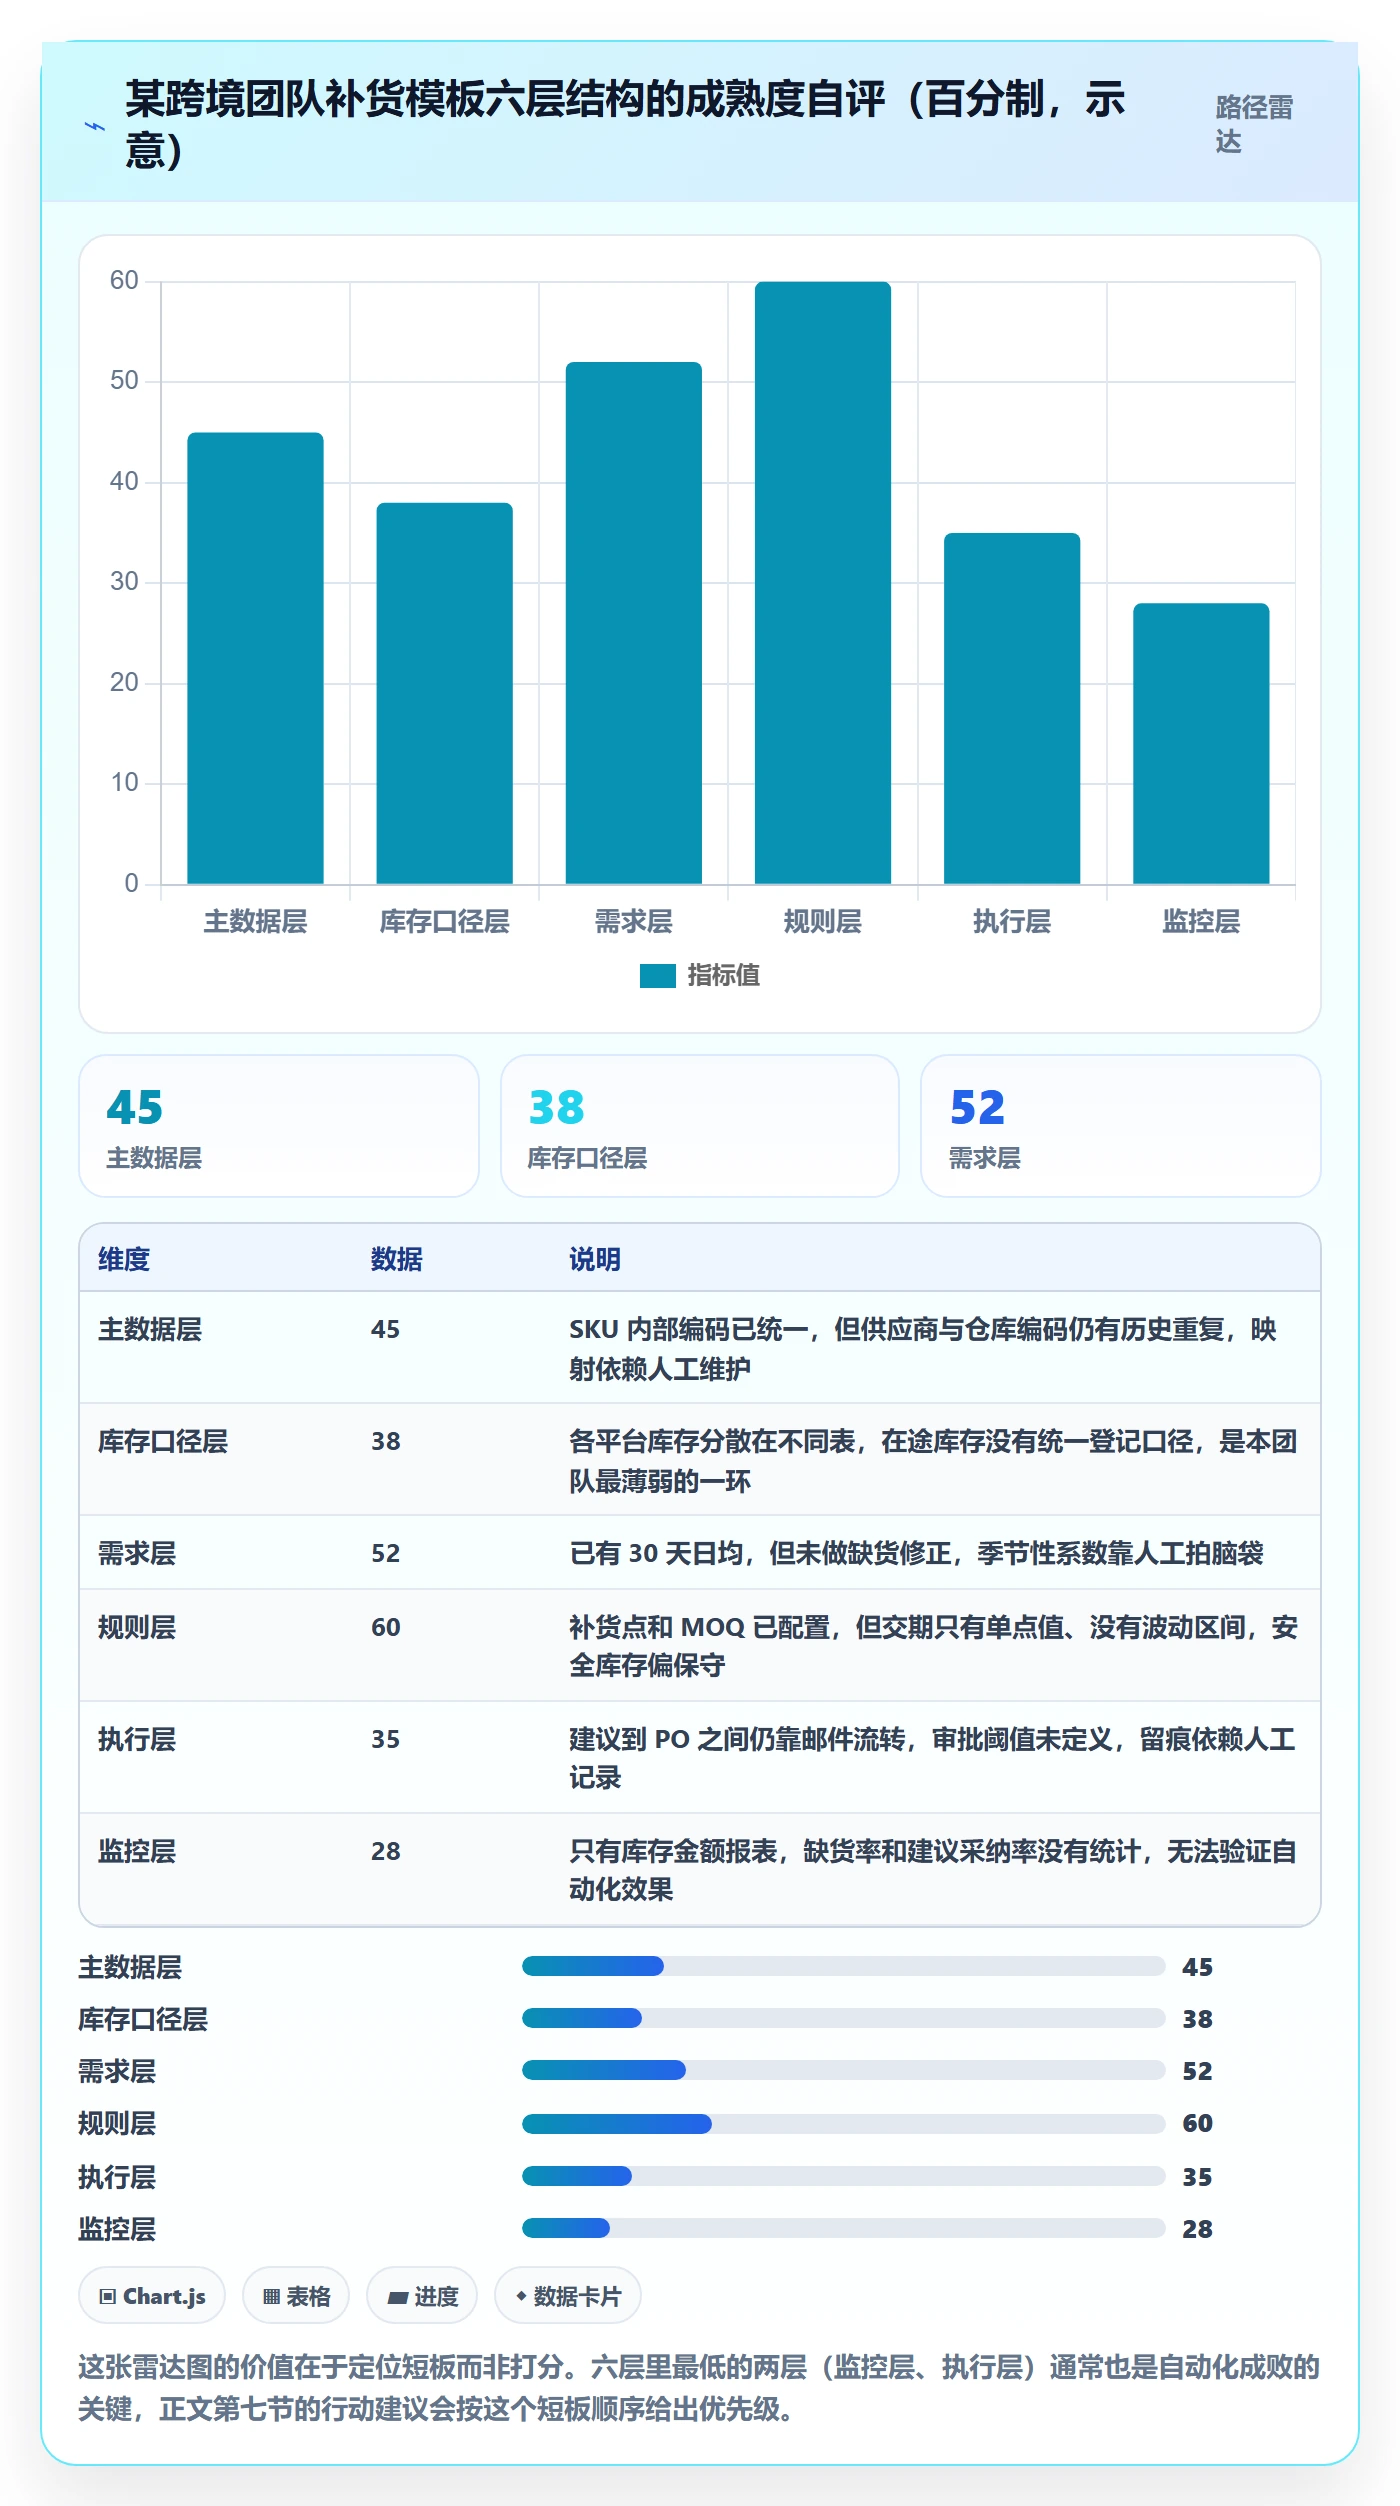Click the 45 value beside 主数据层 progress

[1197, 1967]
